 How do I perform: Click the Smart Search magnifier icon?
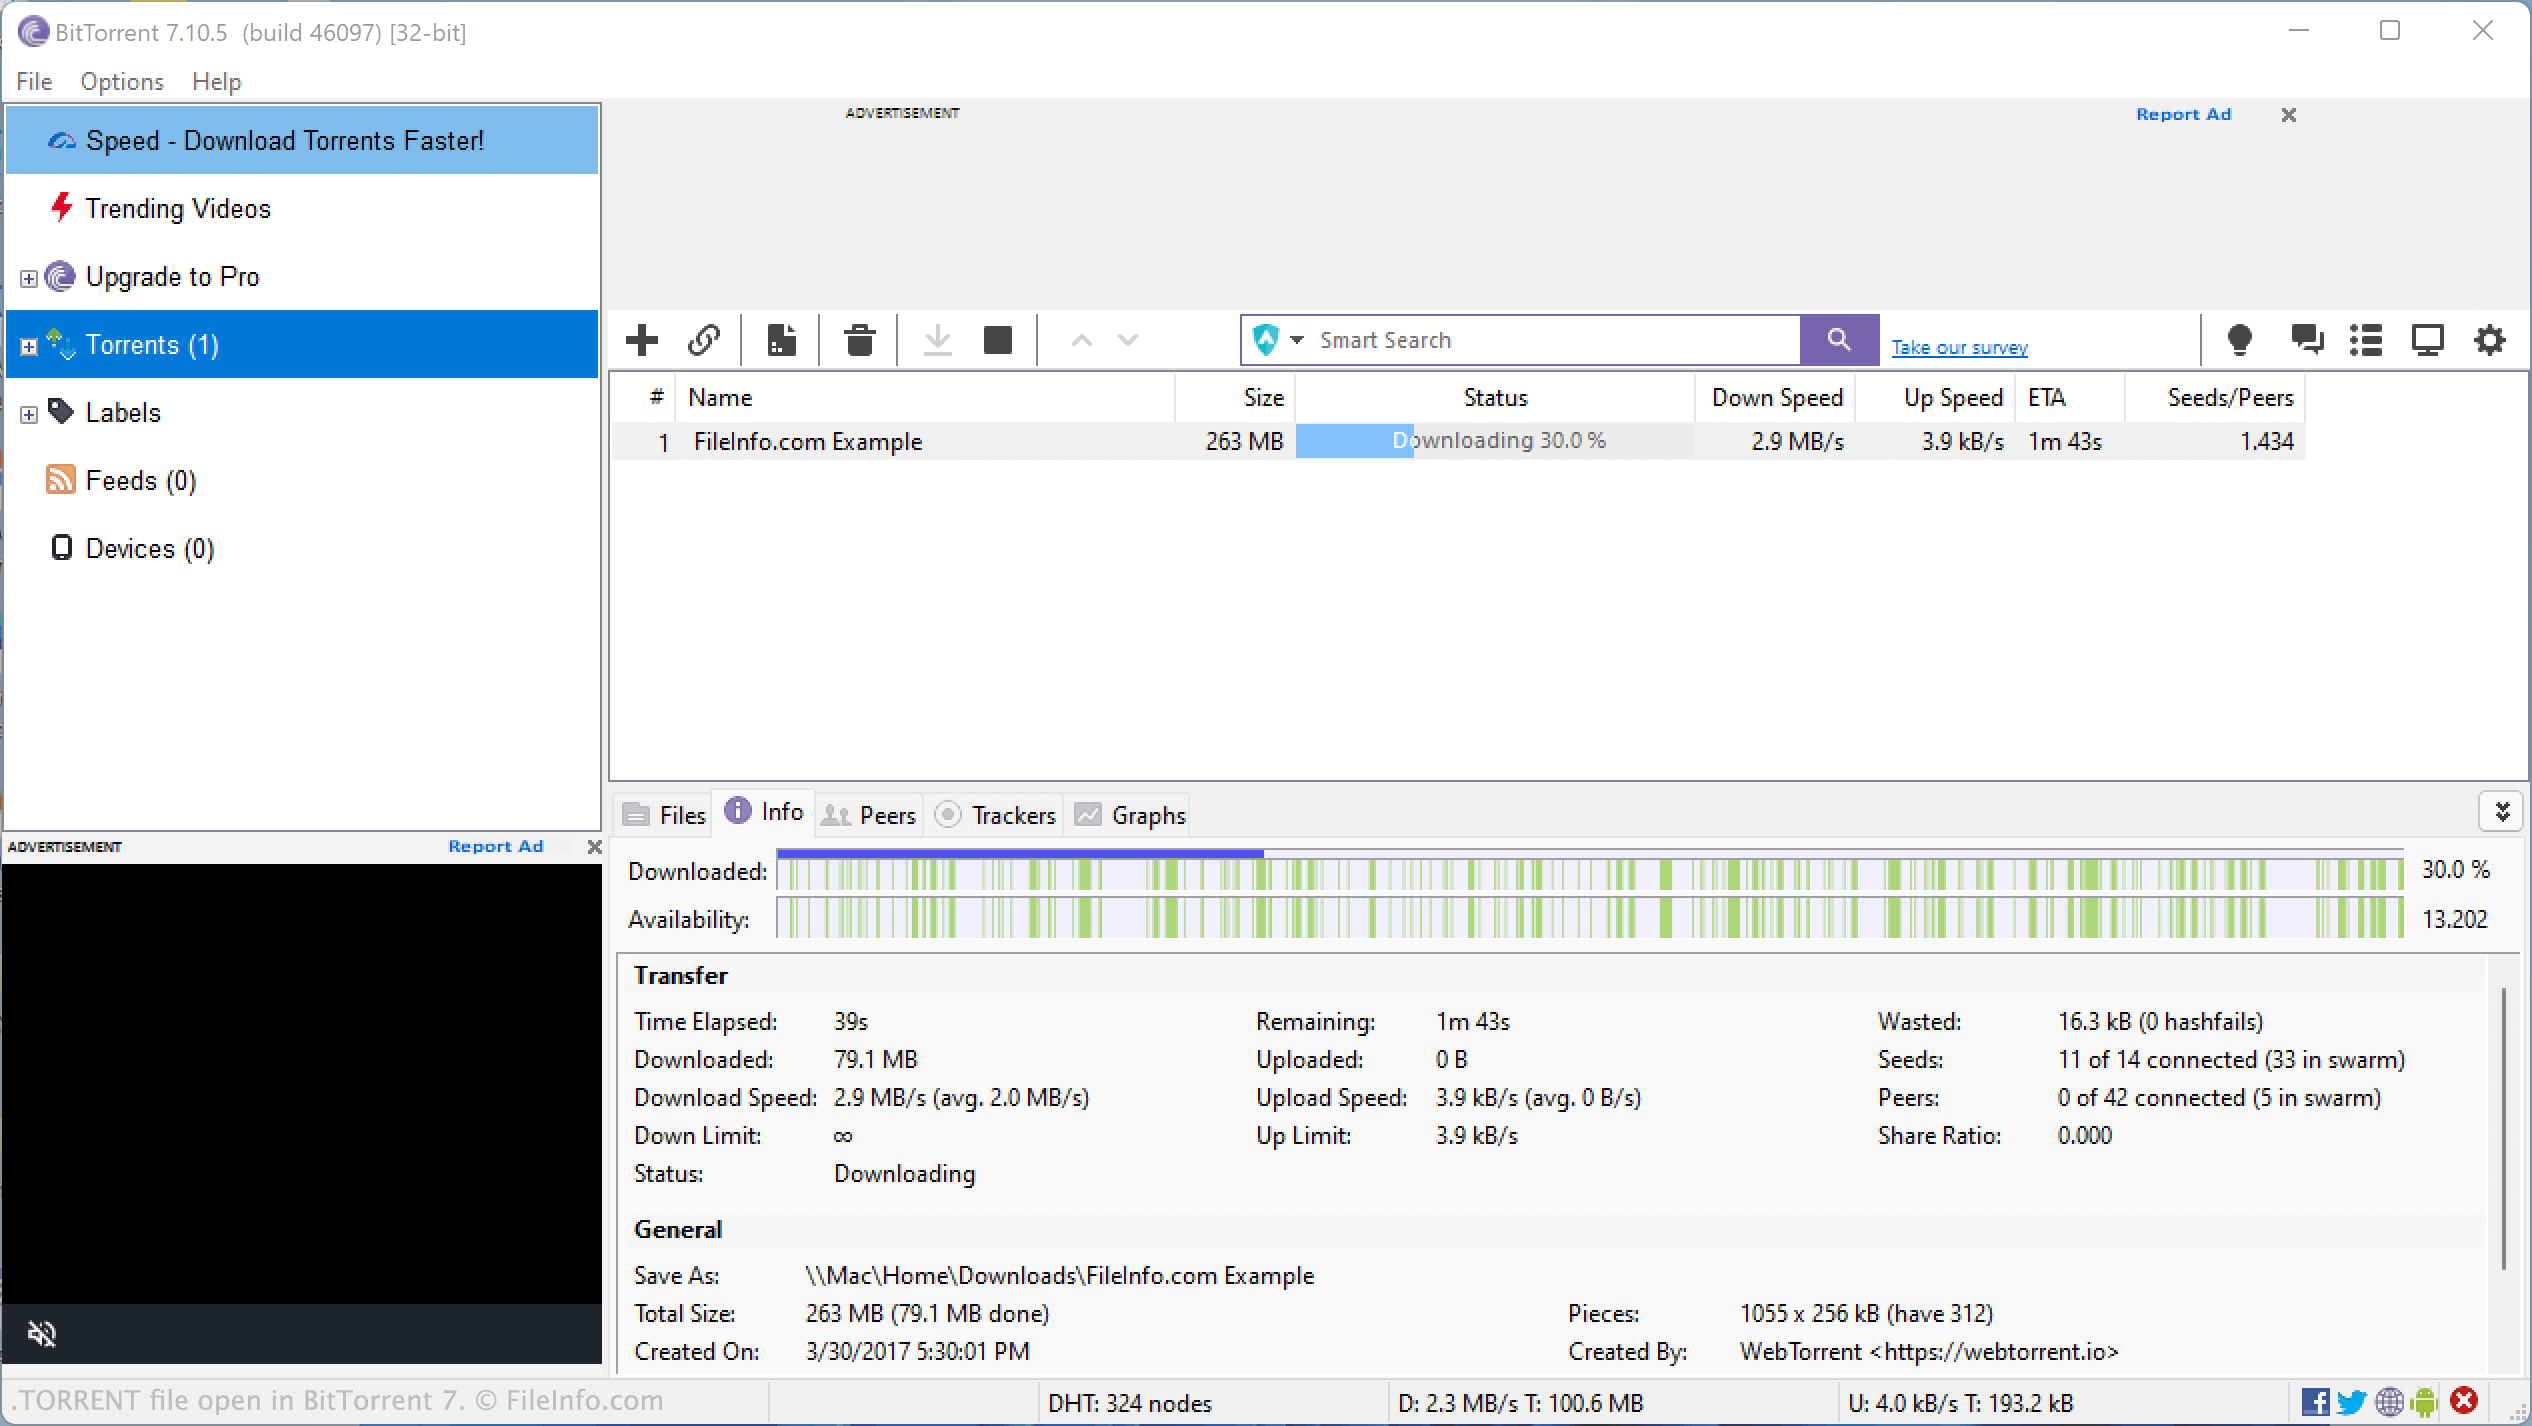coord(1838,341)
